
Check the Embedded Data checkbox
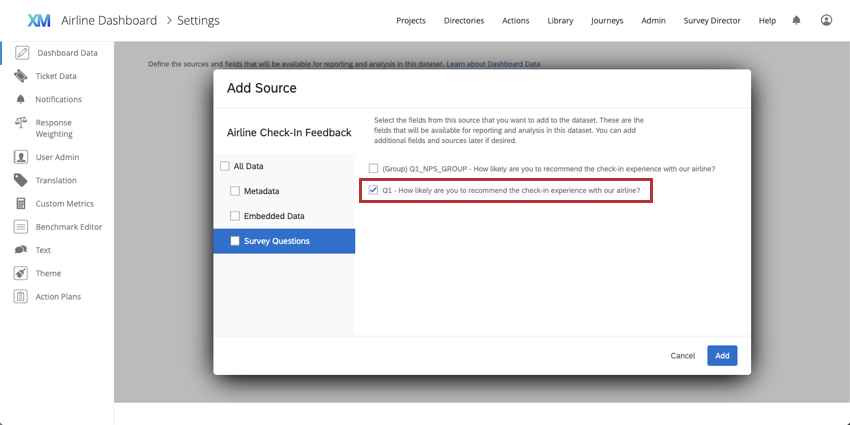tap(235, 216)
